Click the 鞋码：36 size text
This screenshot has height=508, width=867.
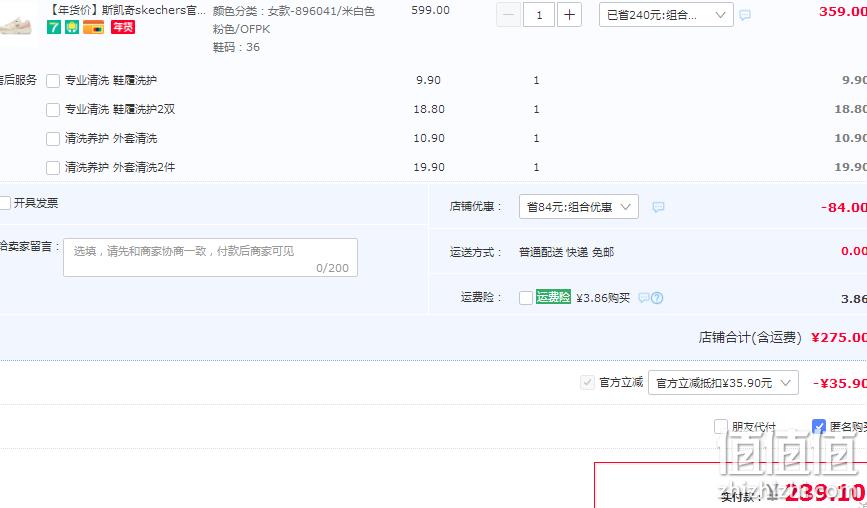click(x=236, y=47)
